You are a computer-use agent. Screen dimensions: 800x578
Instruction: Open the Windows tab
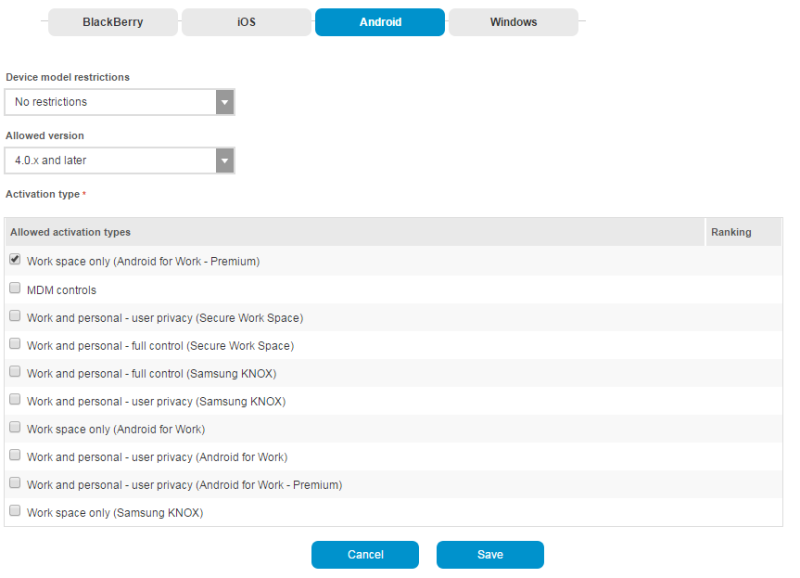pyautogui.click(x=514, y=22)
